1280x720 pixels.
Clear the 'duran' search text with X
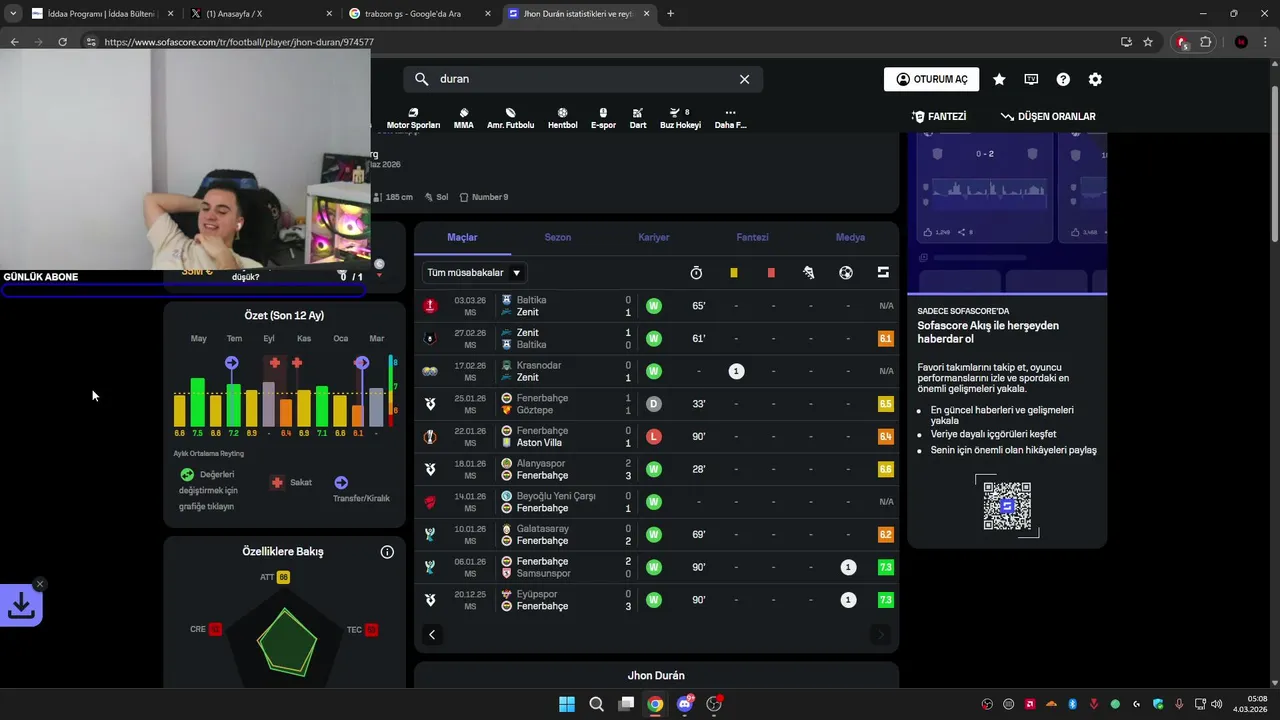pos(744,79)
